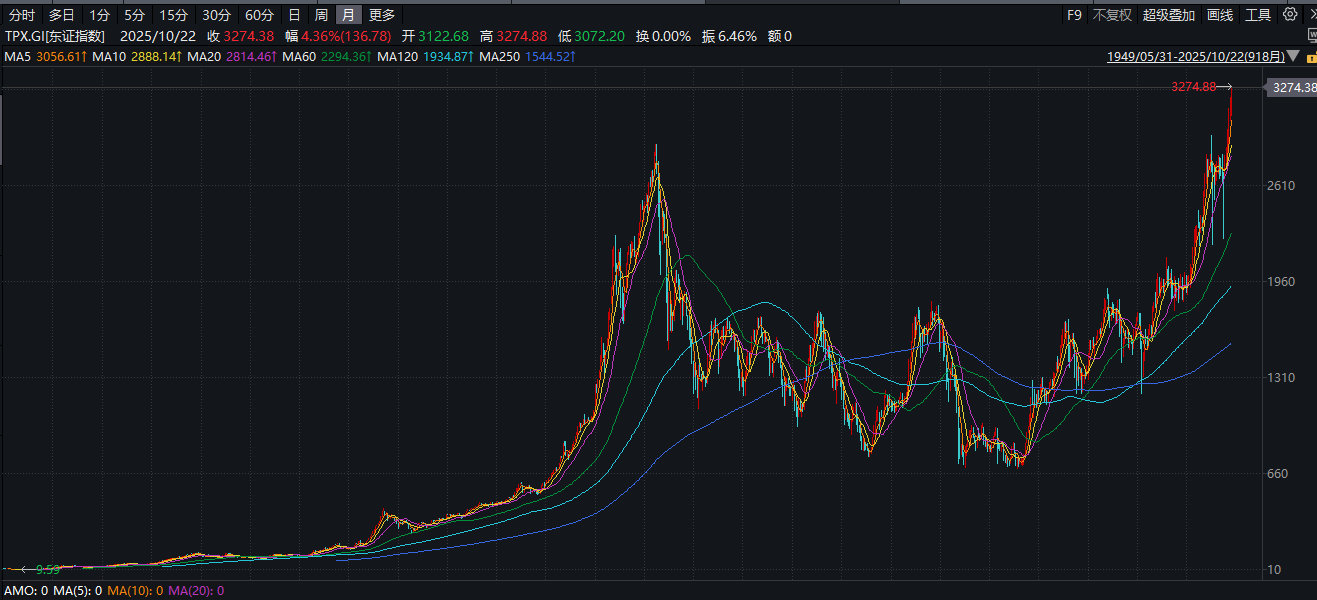
Task: Switch to 分时 intraday view
Action: pos(21,15)
